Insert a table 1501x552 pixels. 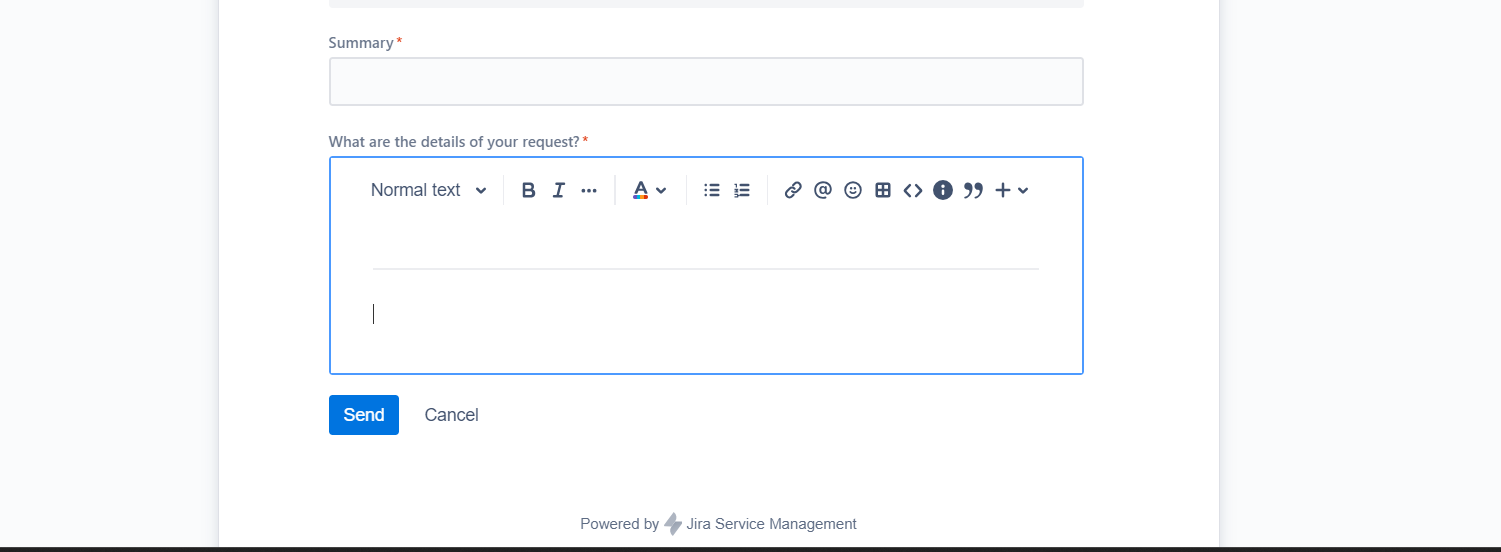pyautogui.click(x=883, y=190)
